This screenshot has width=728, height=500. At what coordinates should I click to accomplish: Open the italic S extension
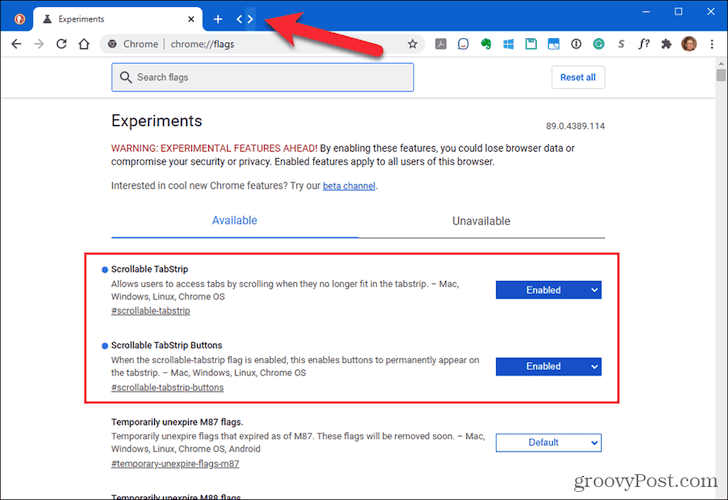pos(621,44)
